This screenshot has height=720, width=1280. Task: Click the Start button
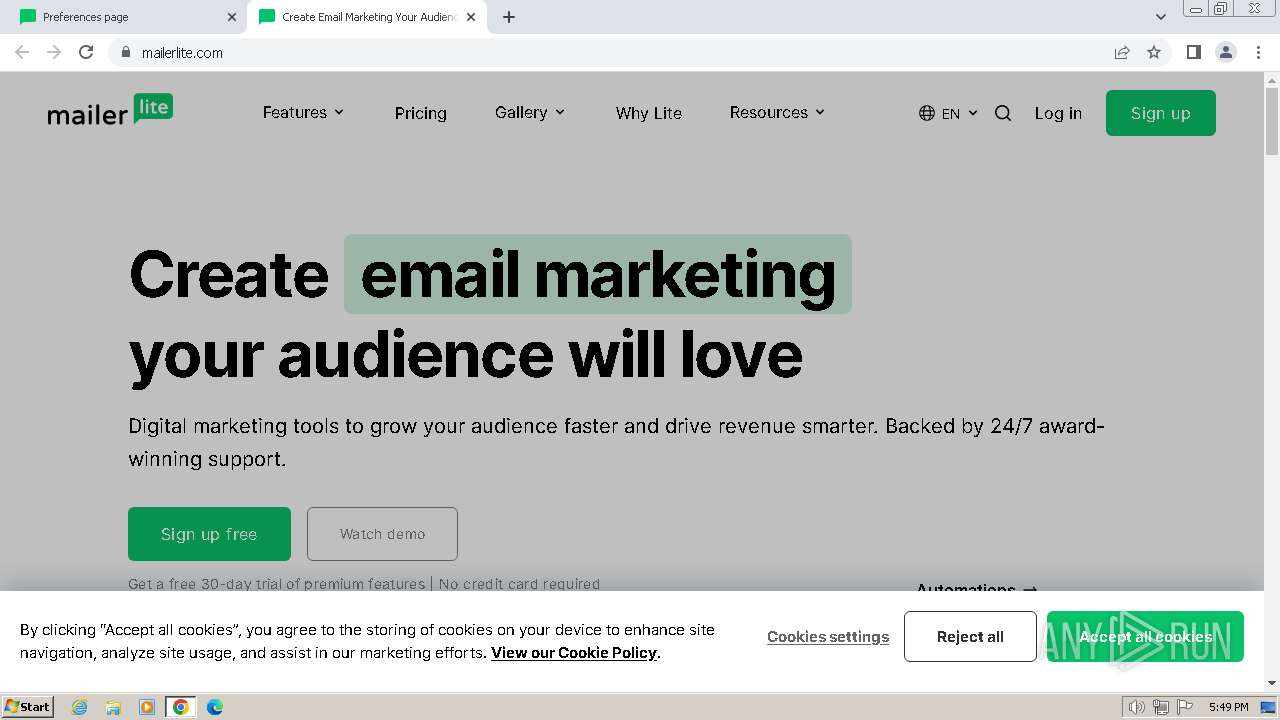click(x=28, y=707)
